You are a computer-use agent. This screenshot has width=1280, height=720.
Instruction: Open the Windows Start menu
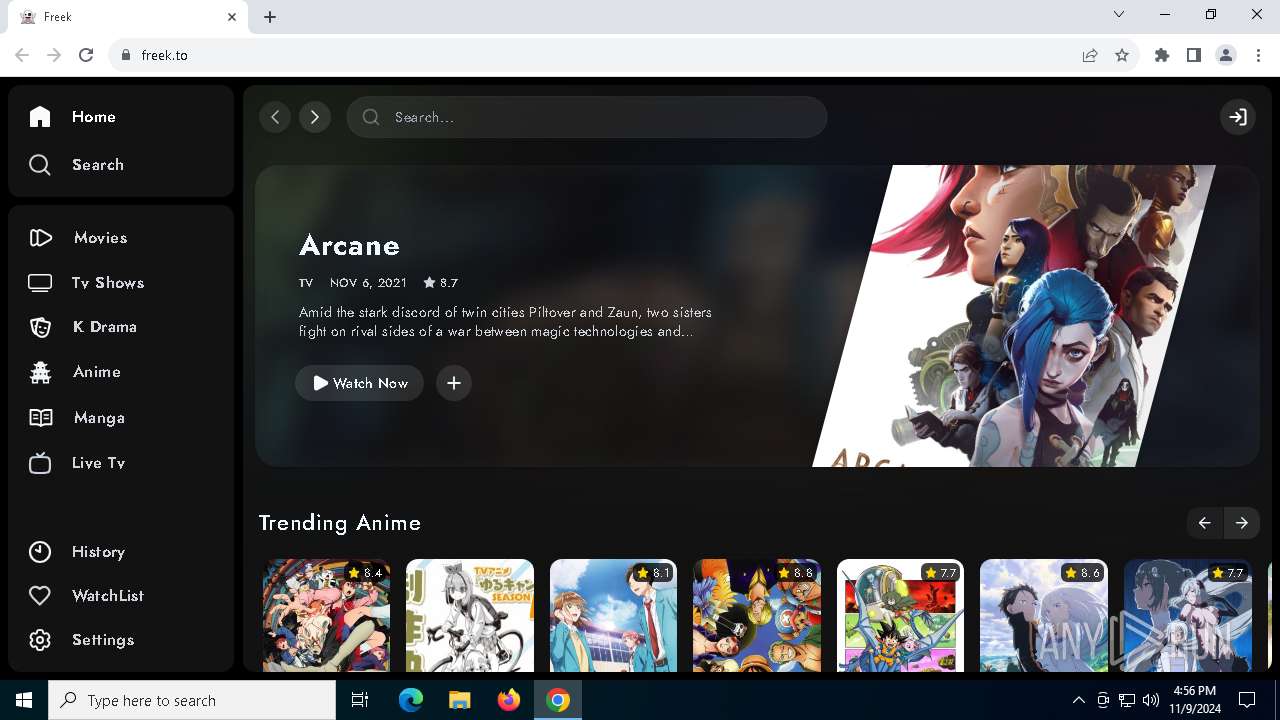[x=24, y=700]
